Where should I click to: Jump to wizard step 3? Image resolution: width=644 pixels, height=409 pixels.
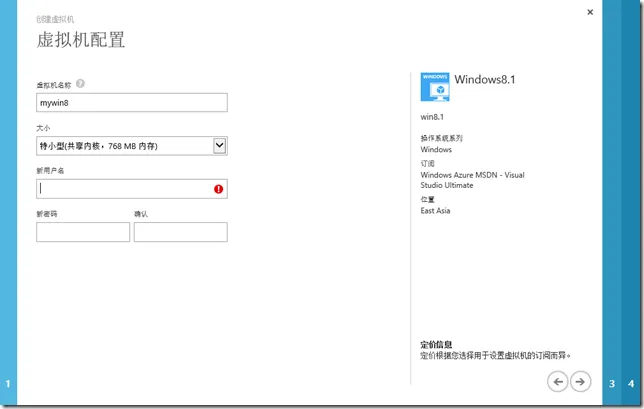(x=612, y=384)
